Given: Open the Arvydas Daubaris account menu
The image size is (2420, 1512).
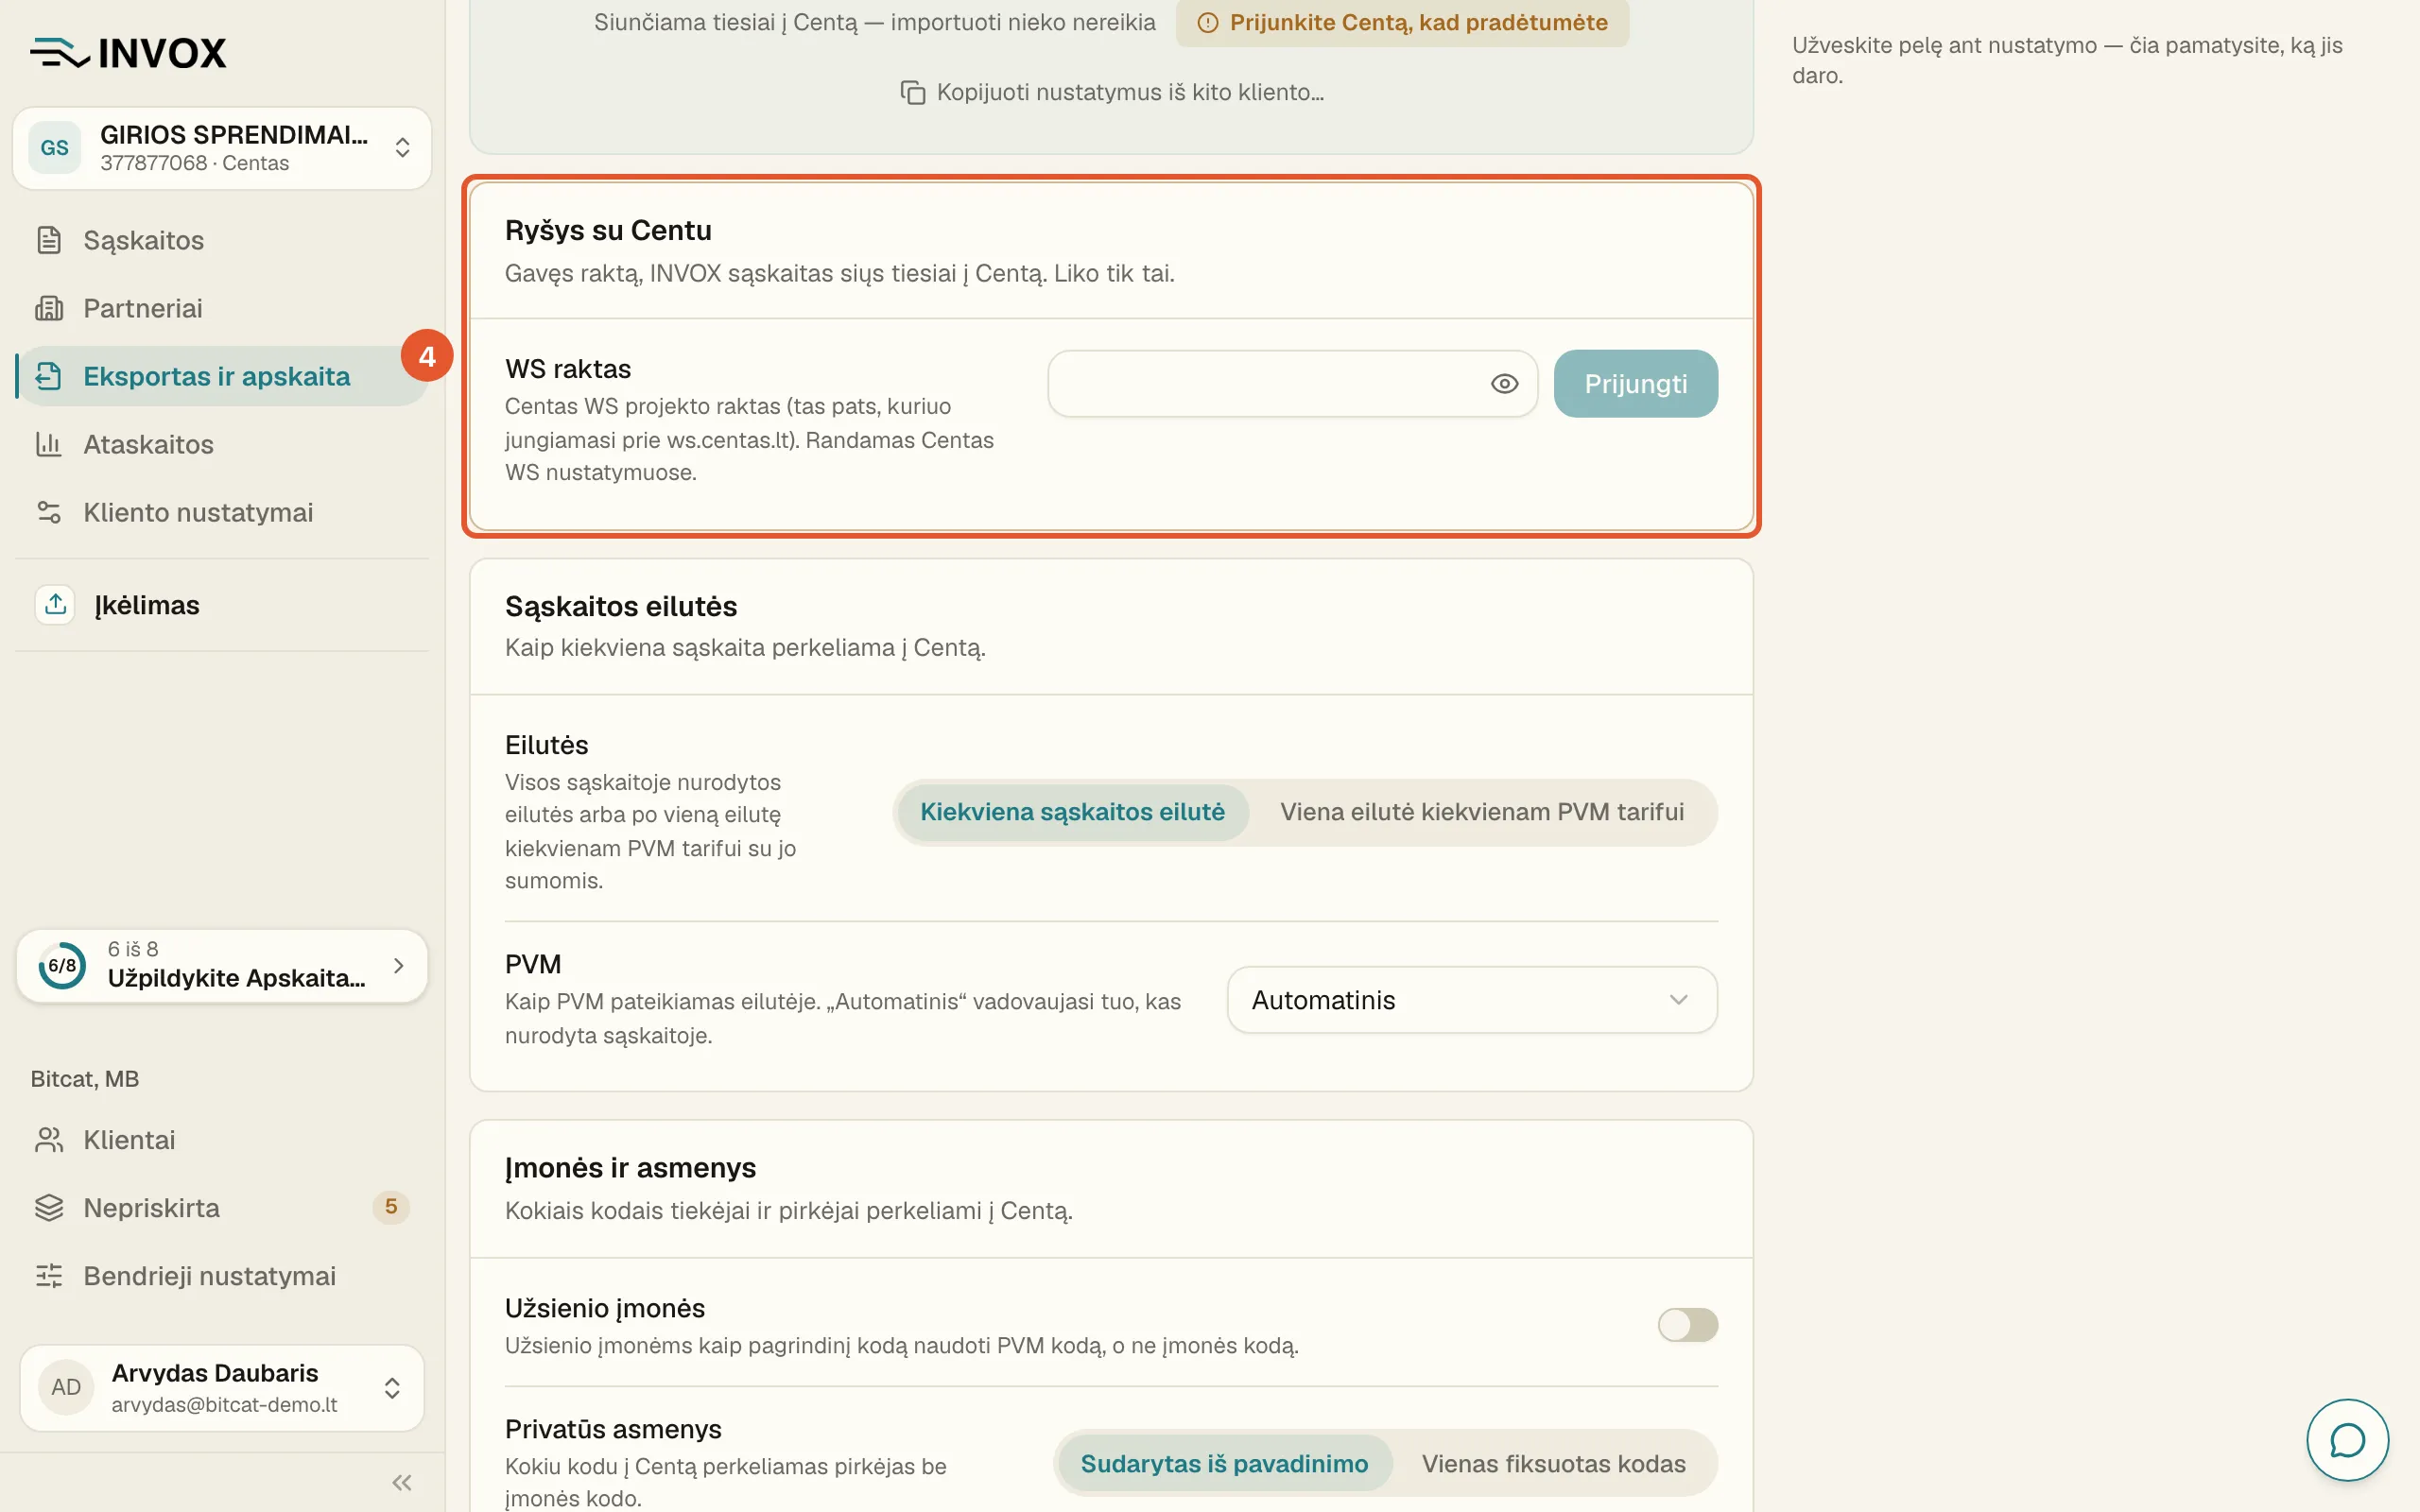Looking at the screenshot, I should coord(222,1388).
